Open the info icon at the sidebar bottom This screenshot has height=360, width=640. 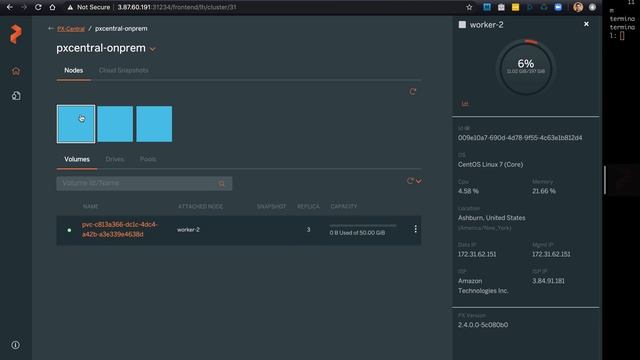coord(16,345)
